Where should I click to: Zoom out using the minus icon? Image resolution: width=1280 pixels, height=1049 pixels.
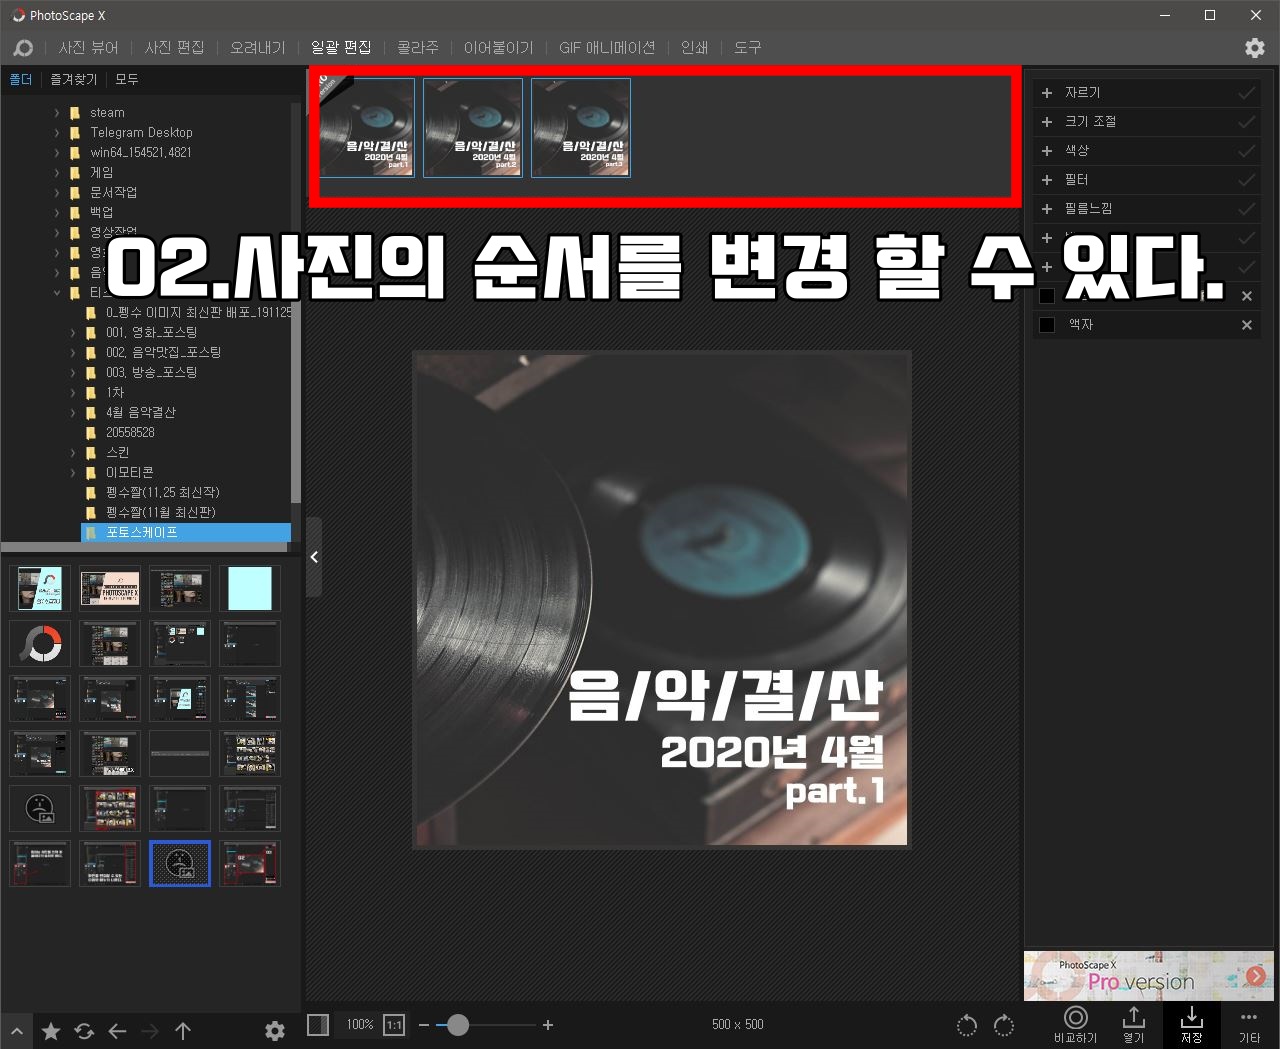click(x=424, y=1025)
